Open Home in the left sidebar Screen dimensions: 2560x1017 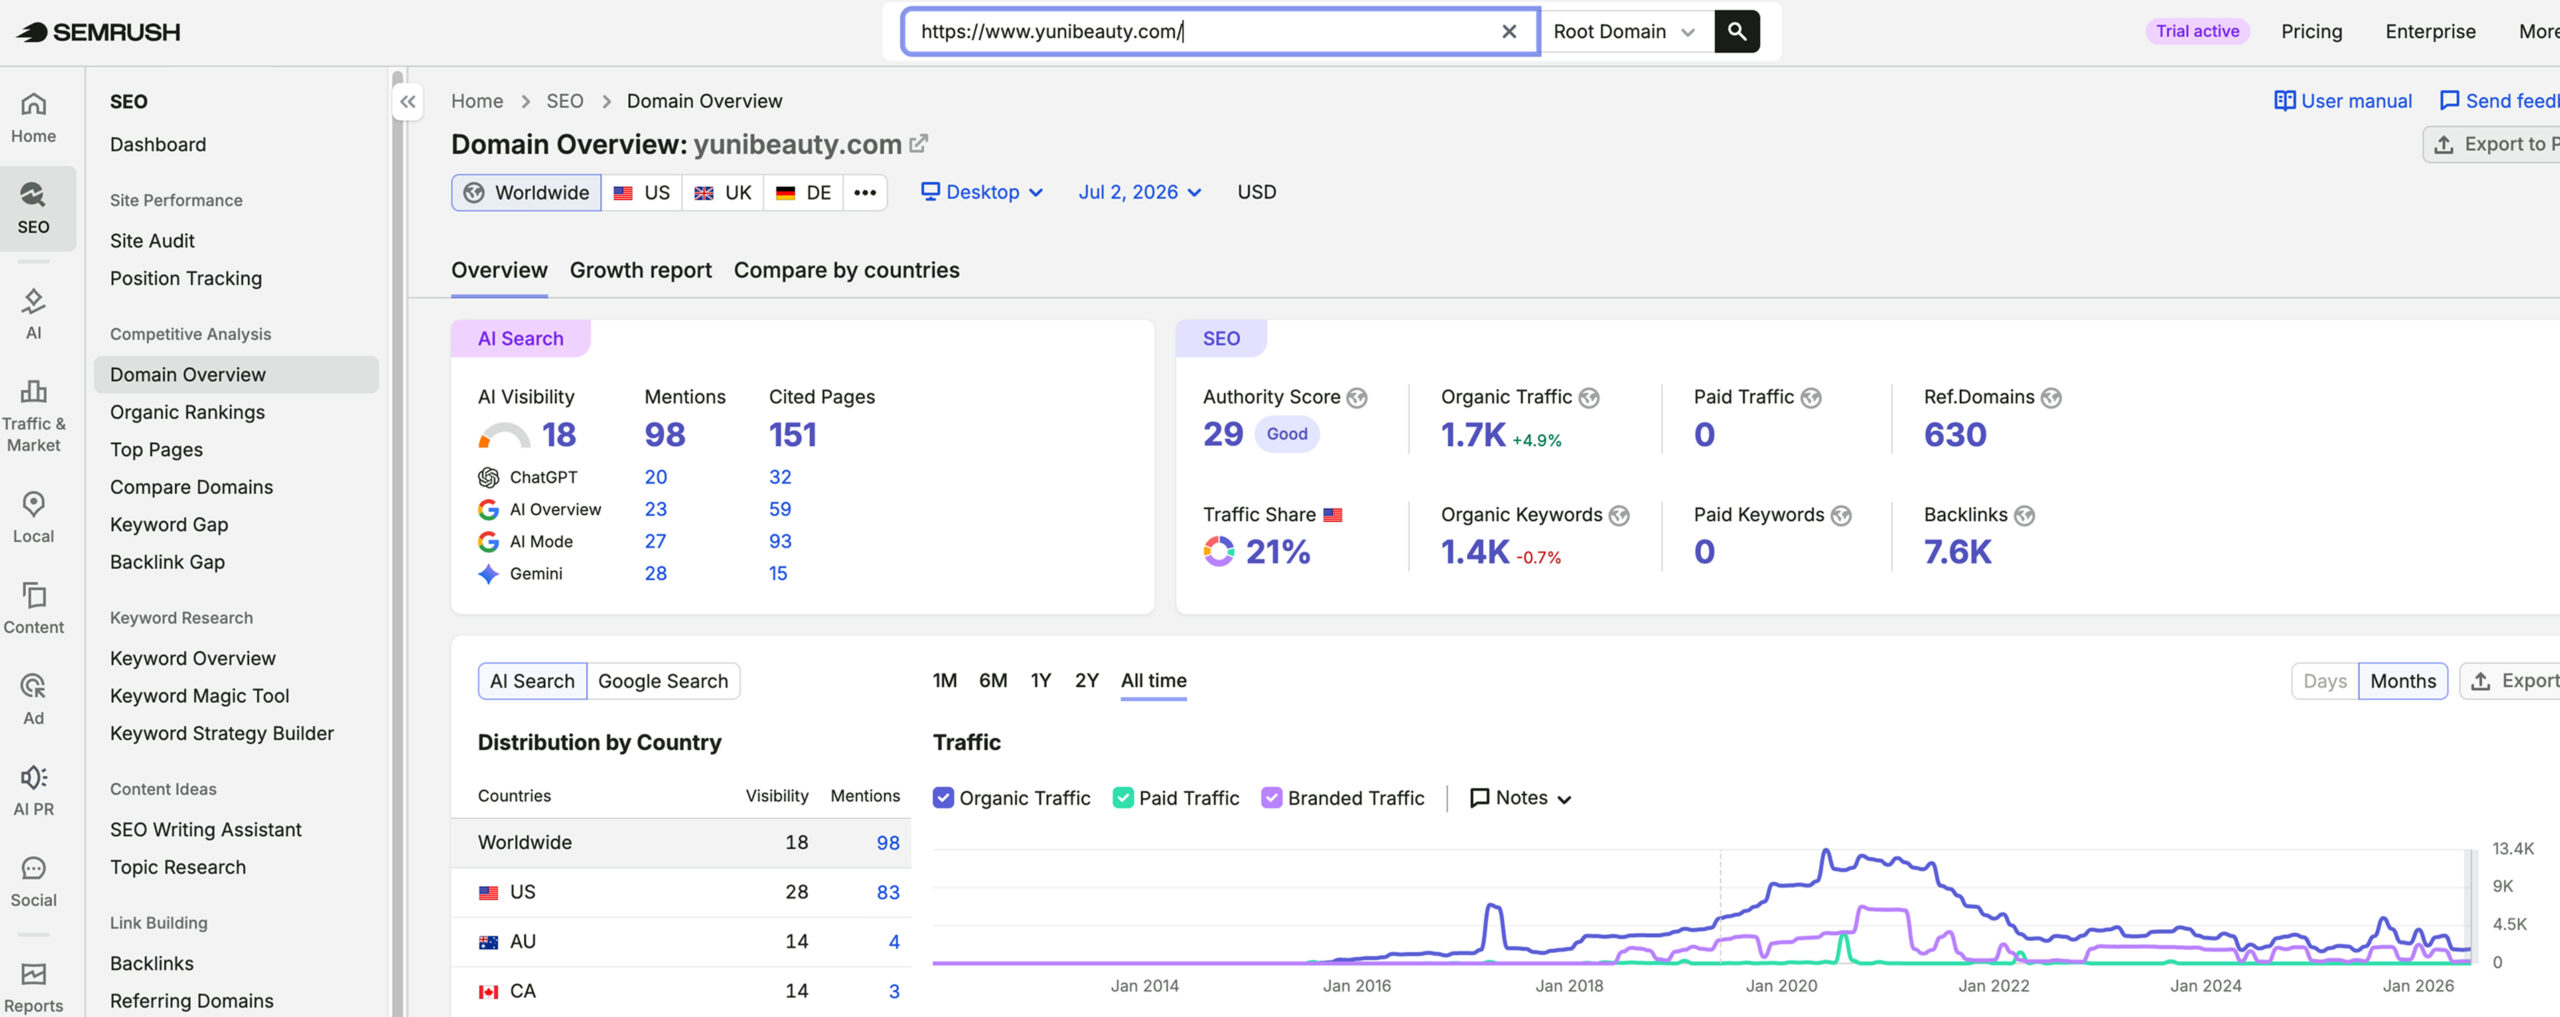pyautogui.click(x=34, y=118)
